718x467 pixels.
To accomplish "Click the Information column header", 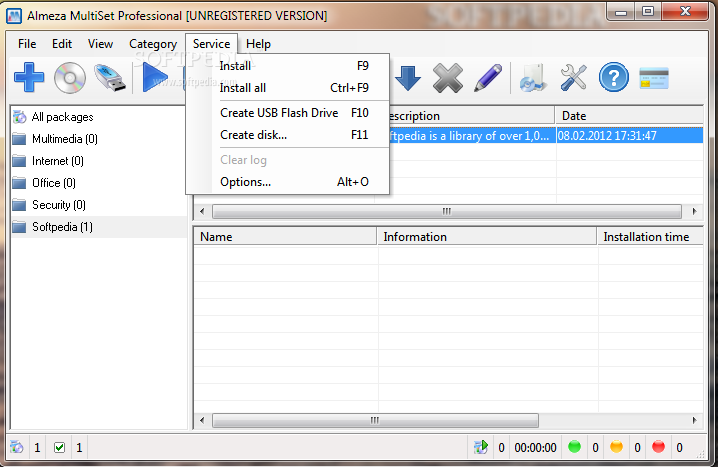I will pos(487,237).
